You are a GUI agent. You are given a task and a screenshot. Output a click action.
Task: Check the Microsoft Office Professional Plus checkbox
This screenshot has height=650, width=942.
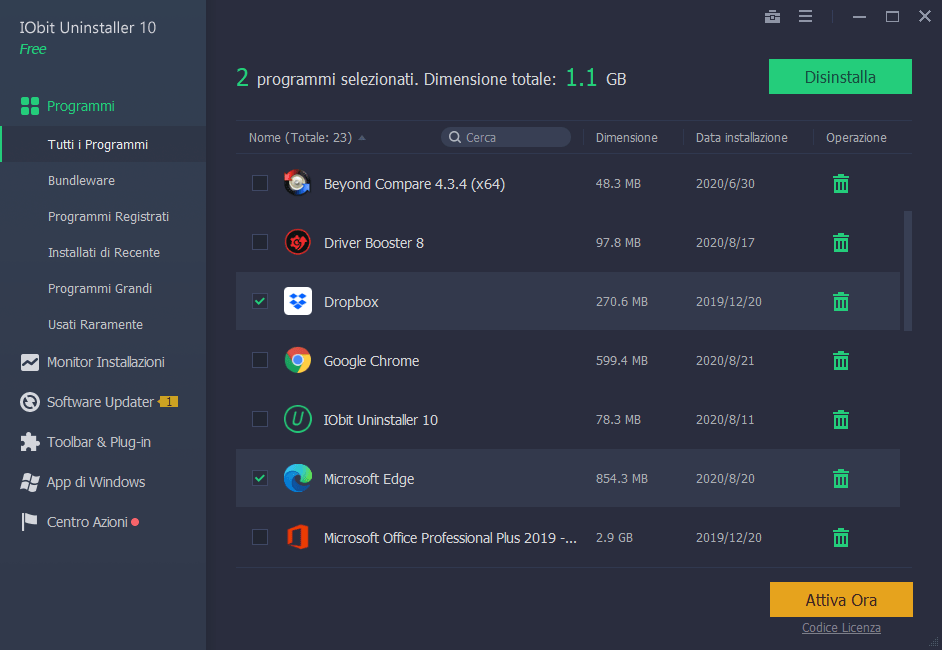(x=260, y=537)
